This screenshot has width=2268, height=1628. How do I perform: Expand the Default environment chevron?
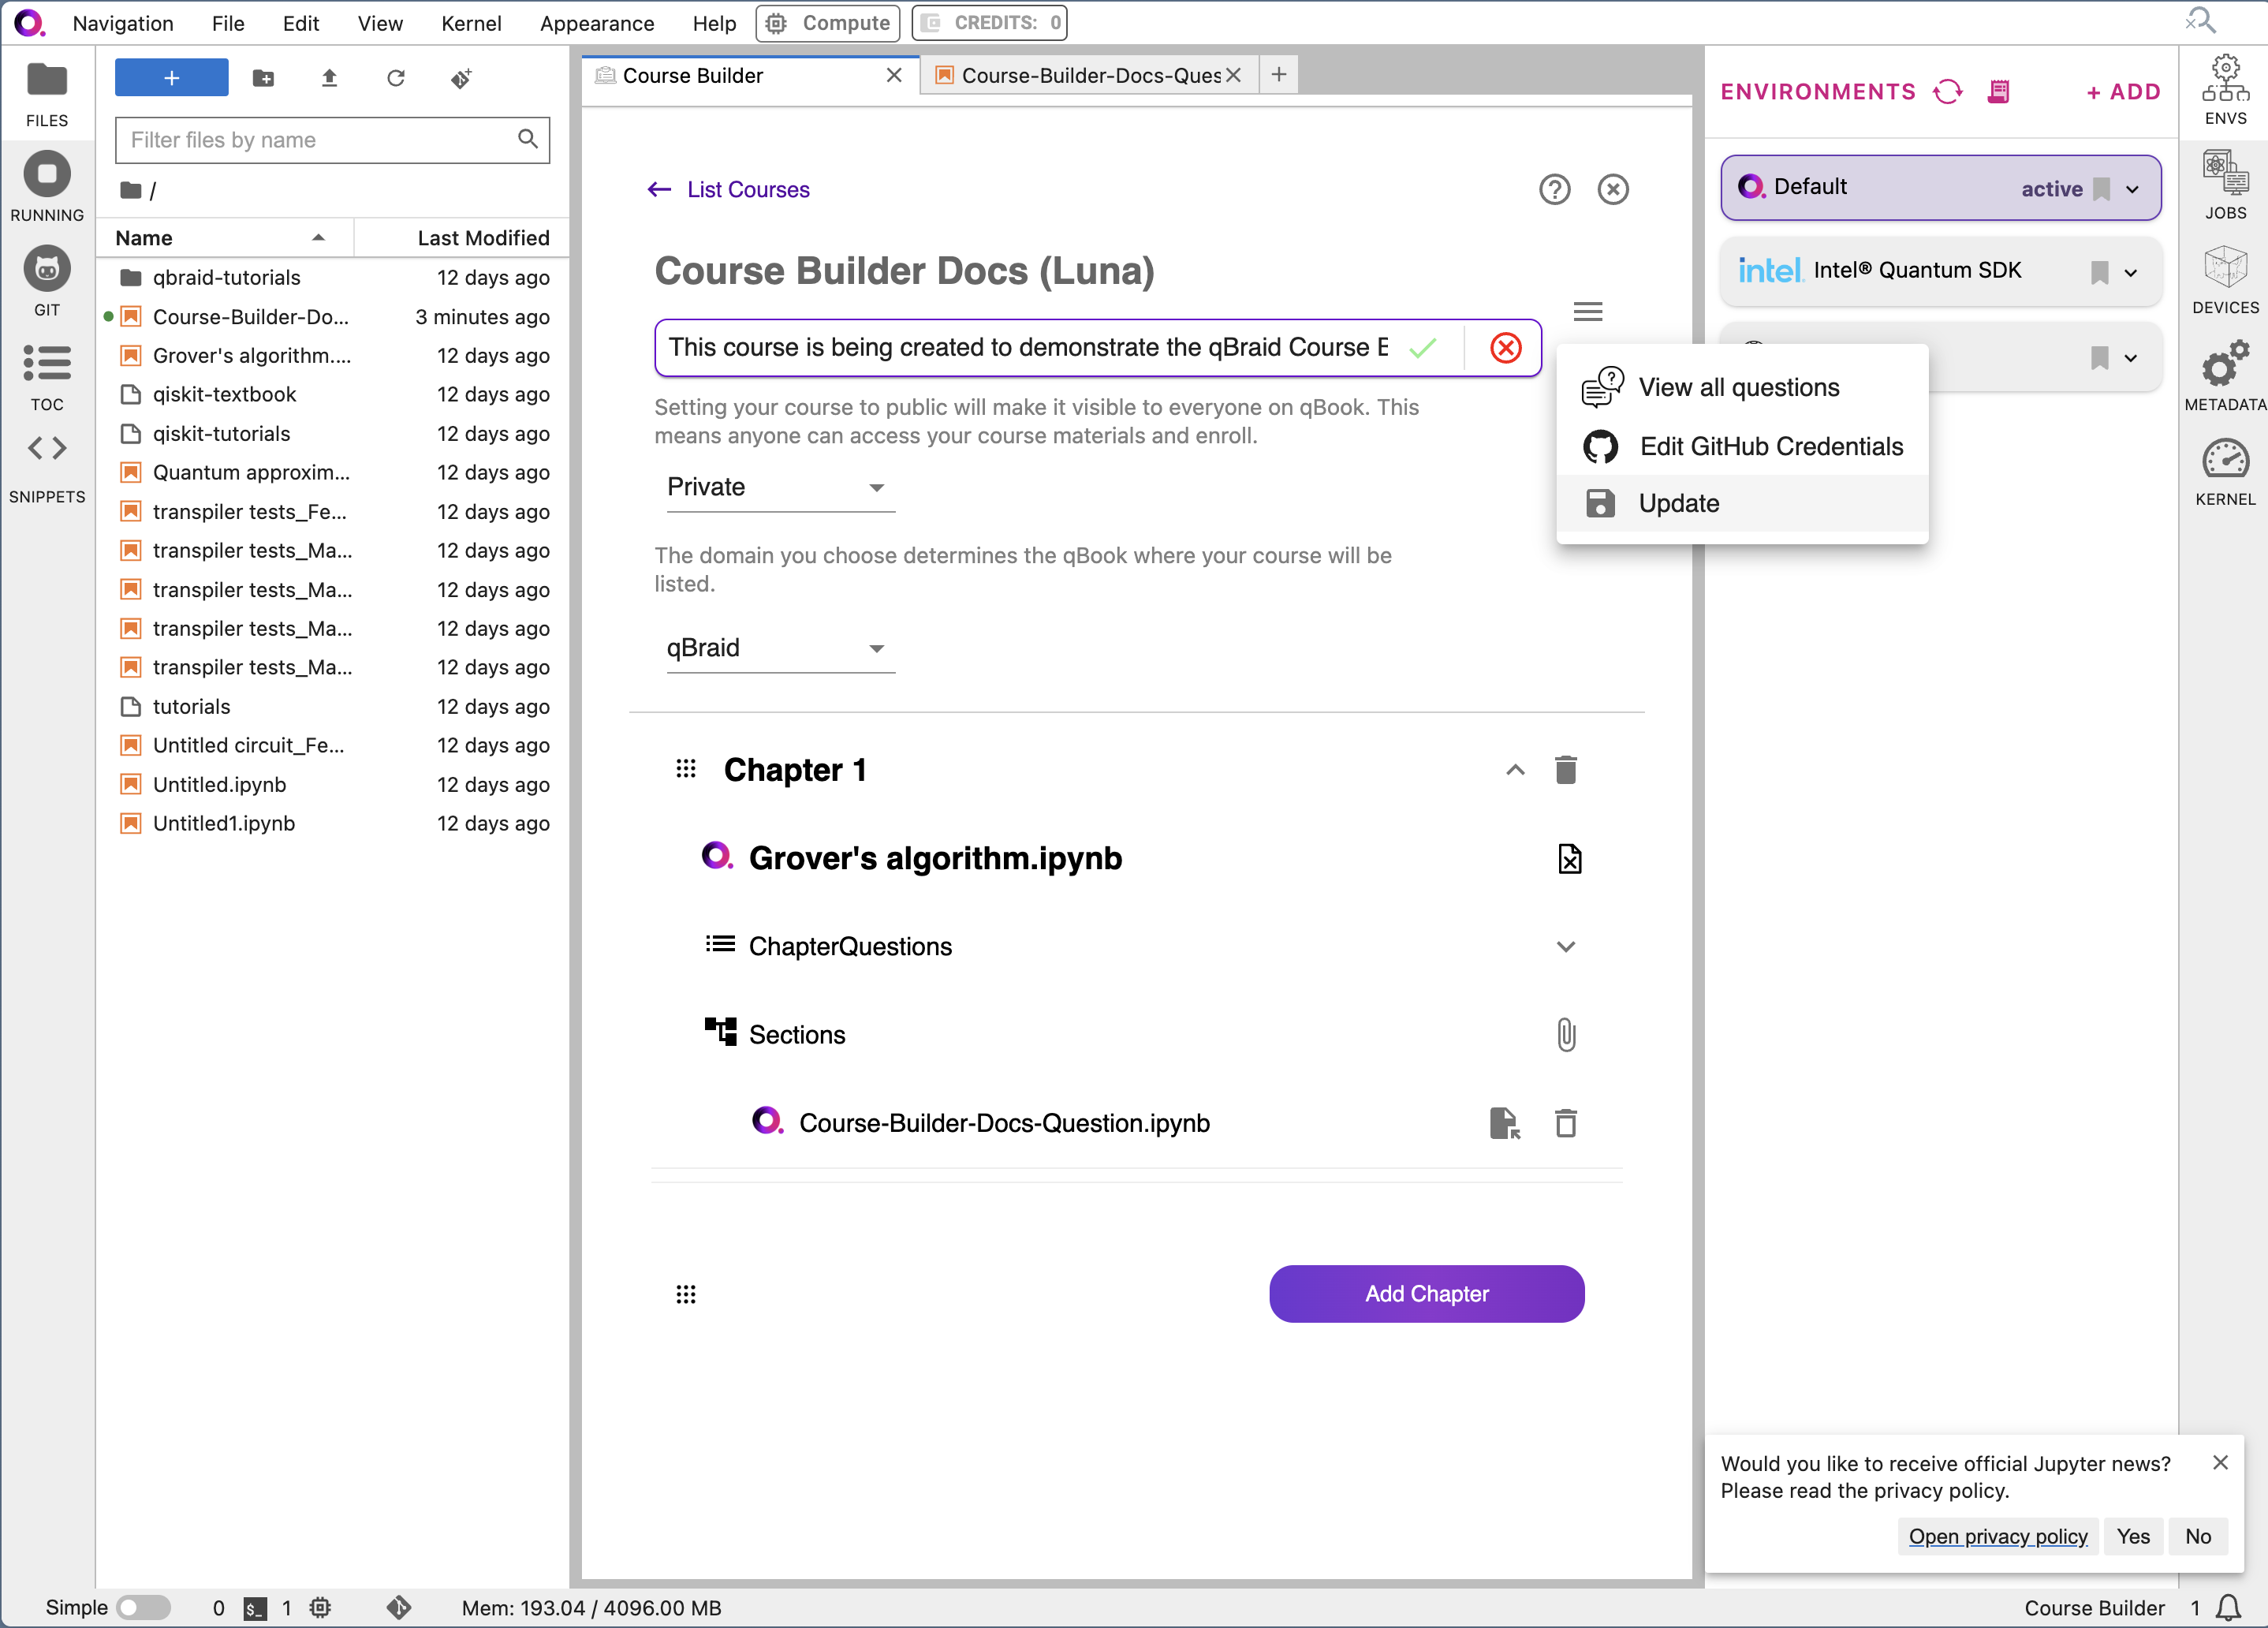point(2132,189)
